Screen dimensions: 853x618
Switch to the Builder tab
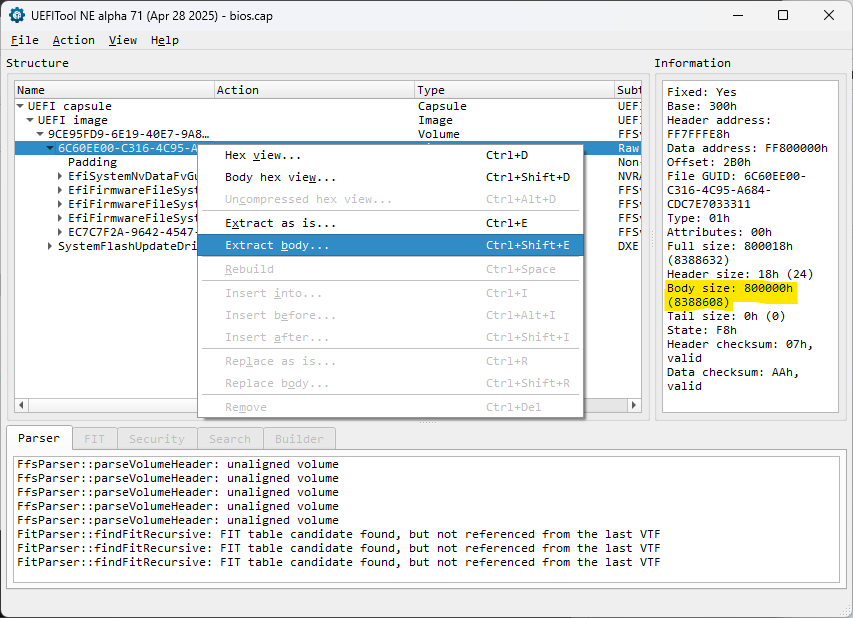click(299, 439)
